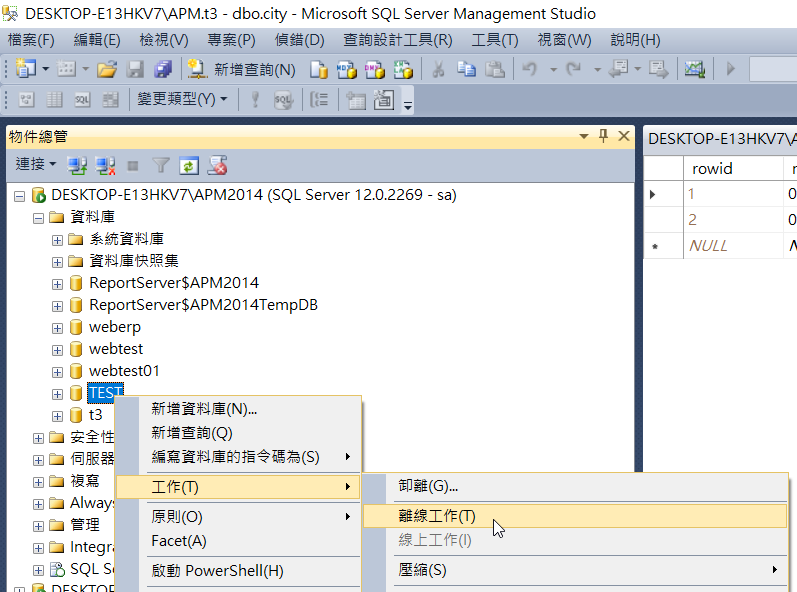Show the SQL pane icon
The image size is (797, 592).
point(82,99)
